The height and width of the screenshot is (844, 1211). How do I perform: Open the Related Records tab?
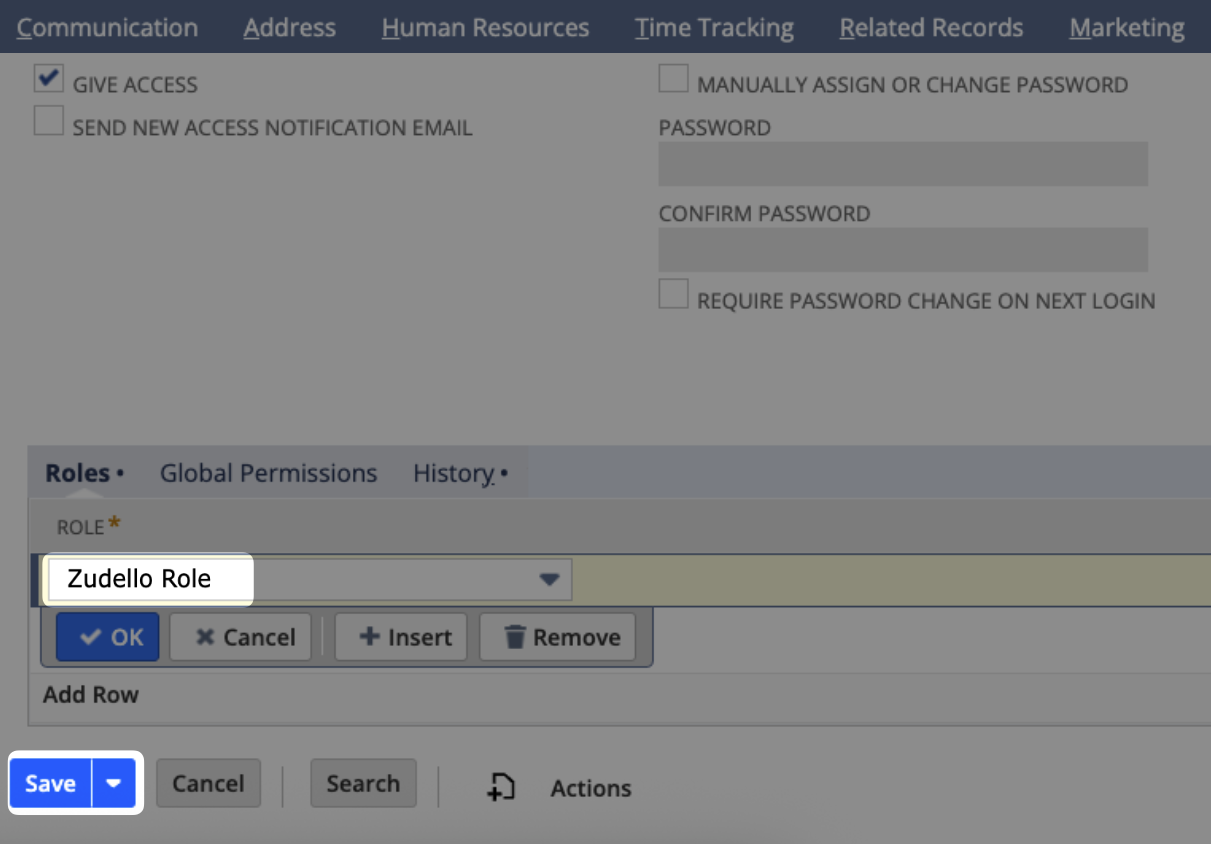pos(931,28)
